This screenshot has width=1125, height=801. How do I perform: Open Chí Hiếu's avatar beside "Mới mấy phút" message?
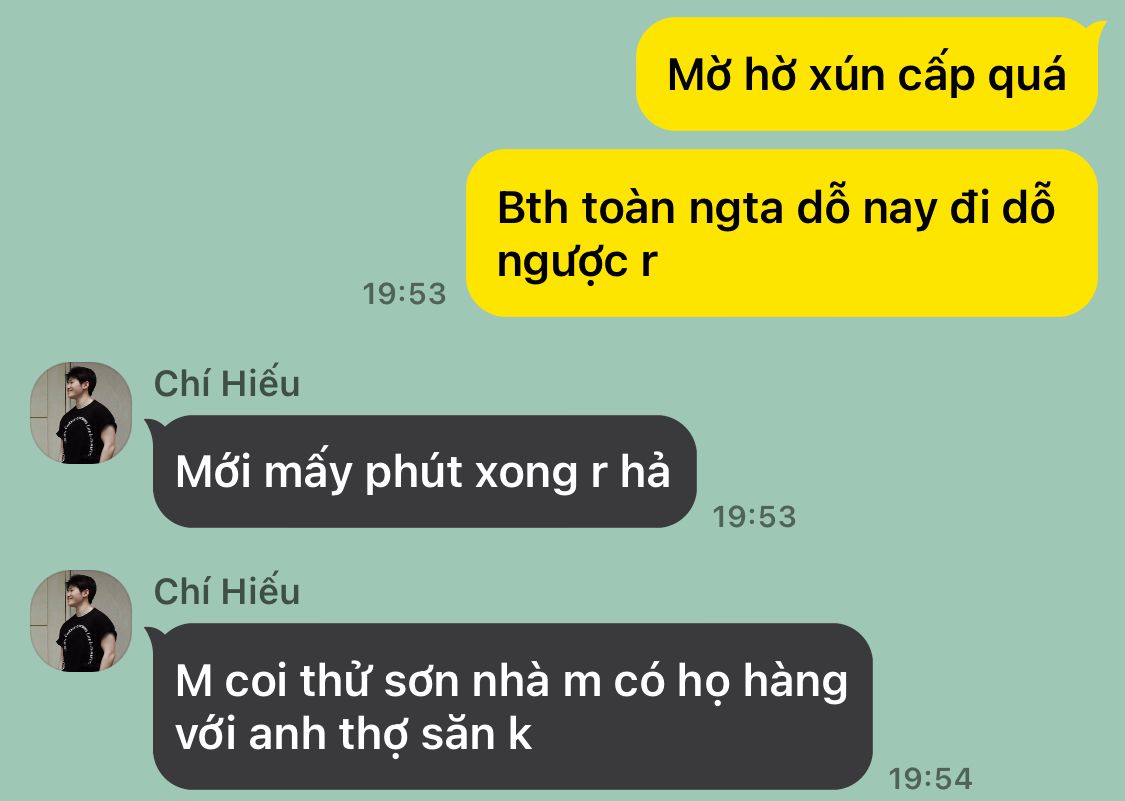(81, 413)
